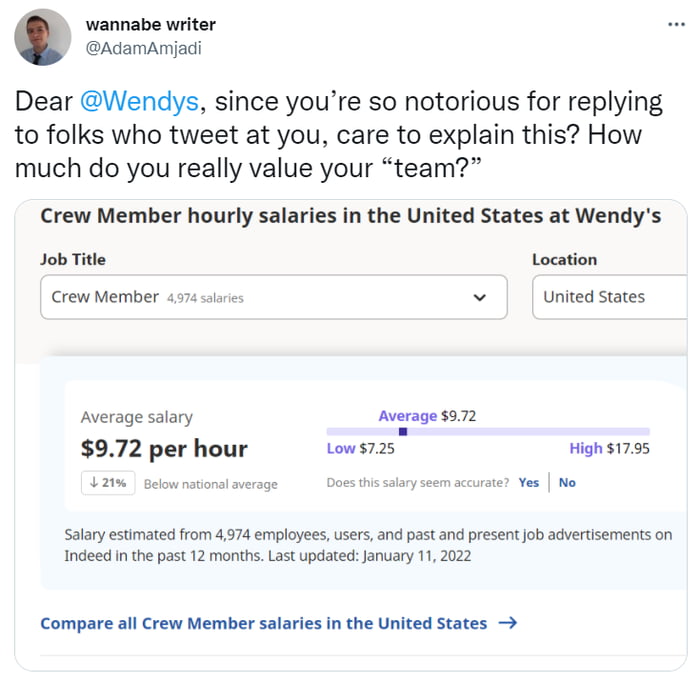Click the $9.72 per hour salary figure
This screenshot has height=682, width=700.
(x=164, y=448)
